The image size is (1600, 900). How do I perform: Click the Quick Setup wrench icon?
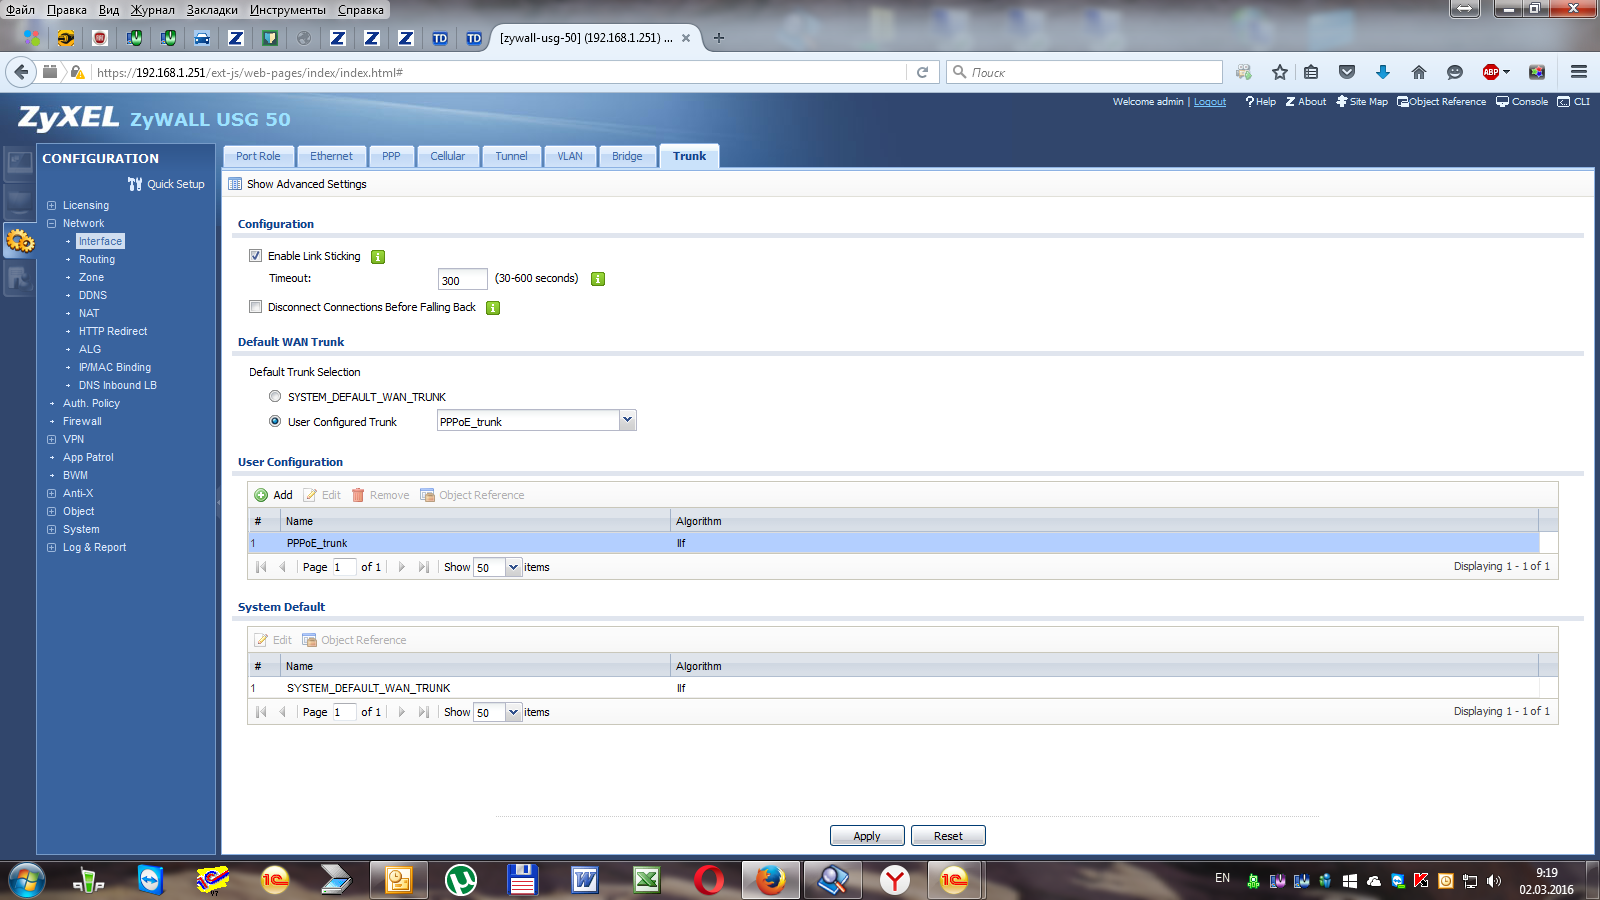click(135, 184)
